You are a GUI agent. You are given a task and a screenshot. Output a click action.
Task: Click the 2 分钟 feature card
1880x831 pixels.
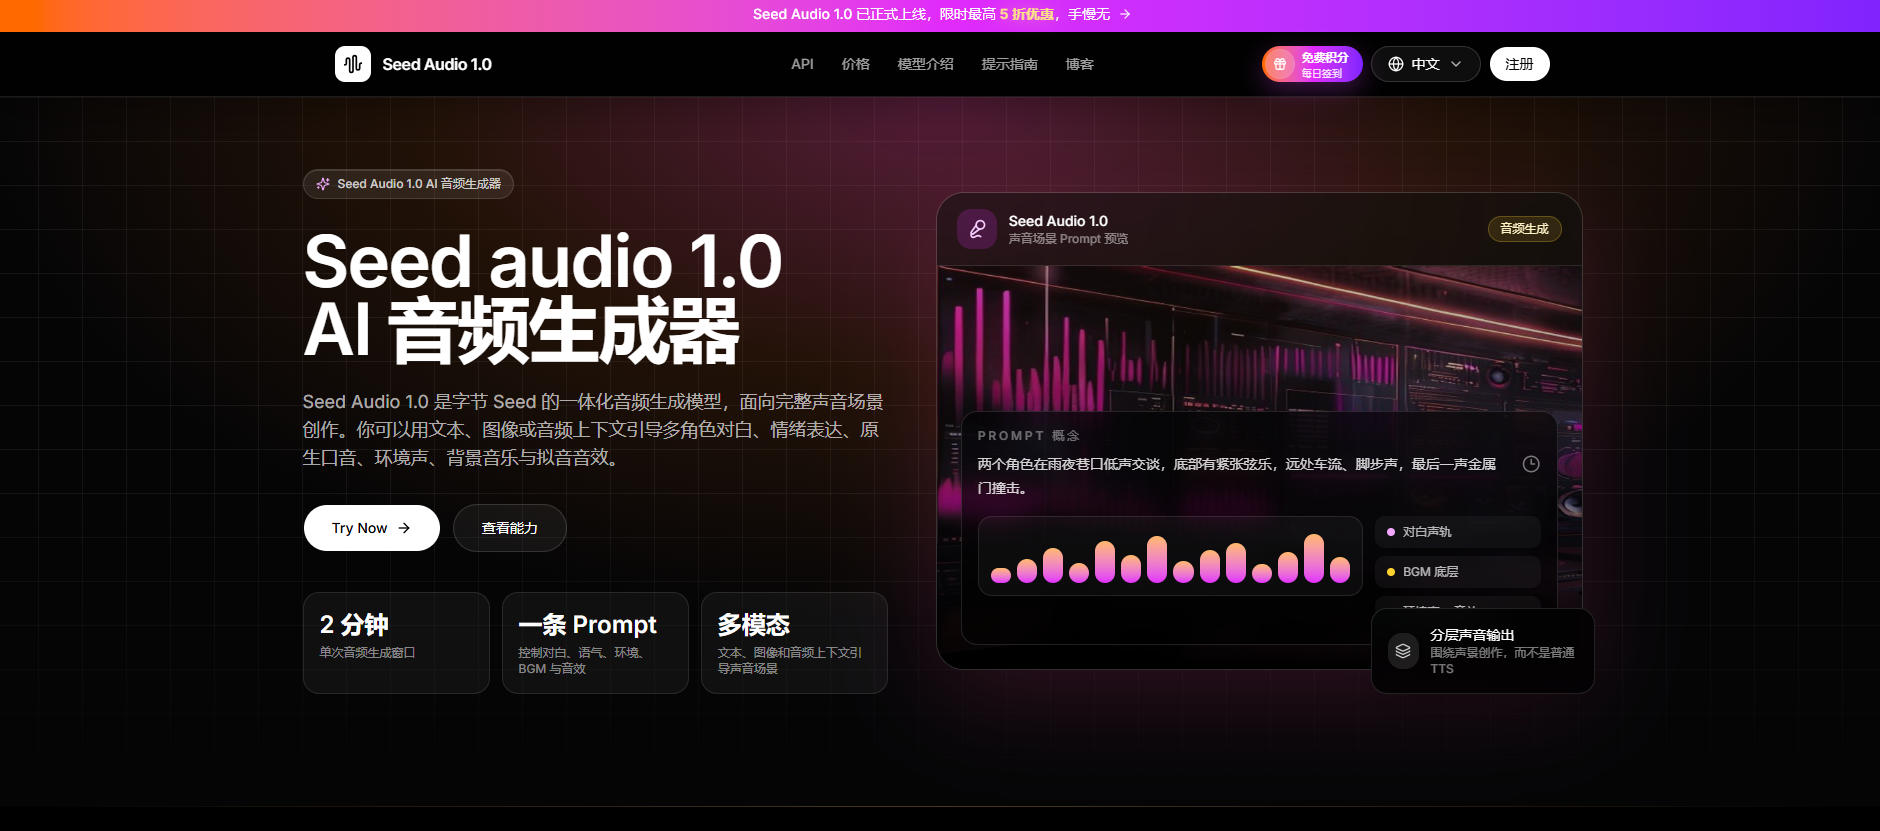[x=396, y=642]
